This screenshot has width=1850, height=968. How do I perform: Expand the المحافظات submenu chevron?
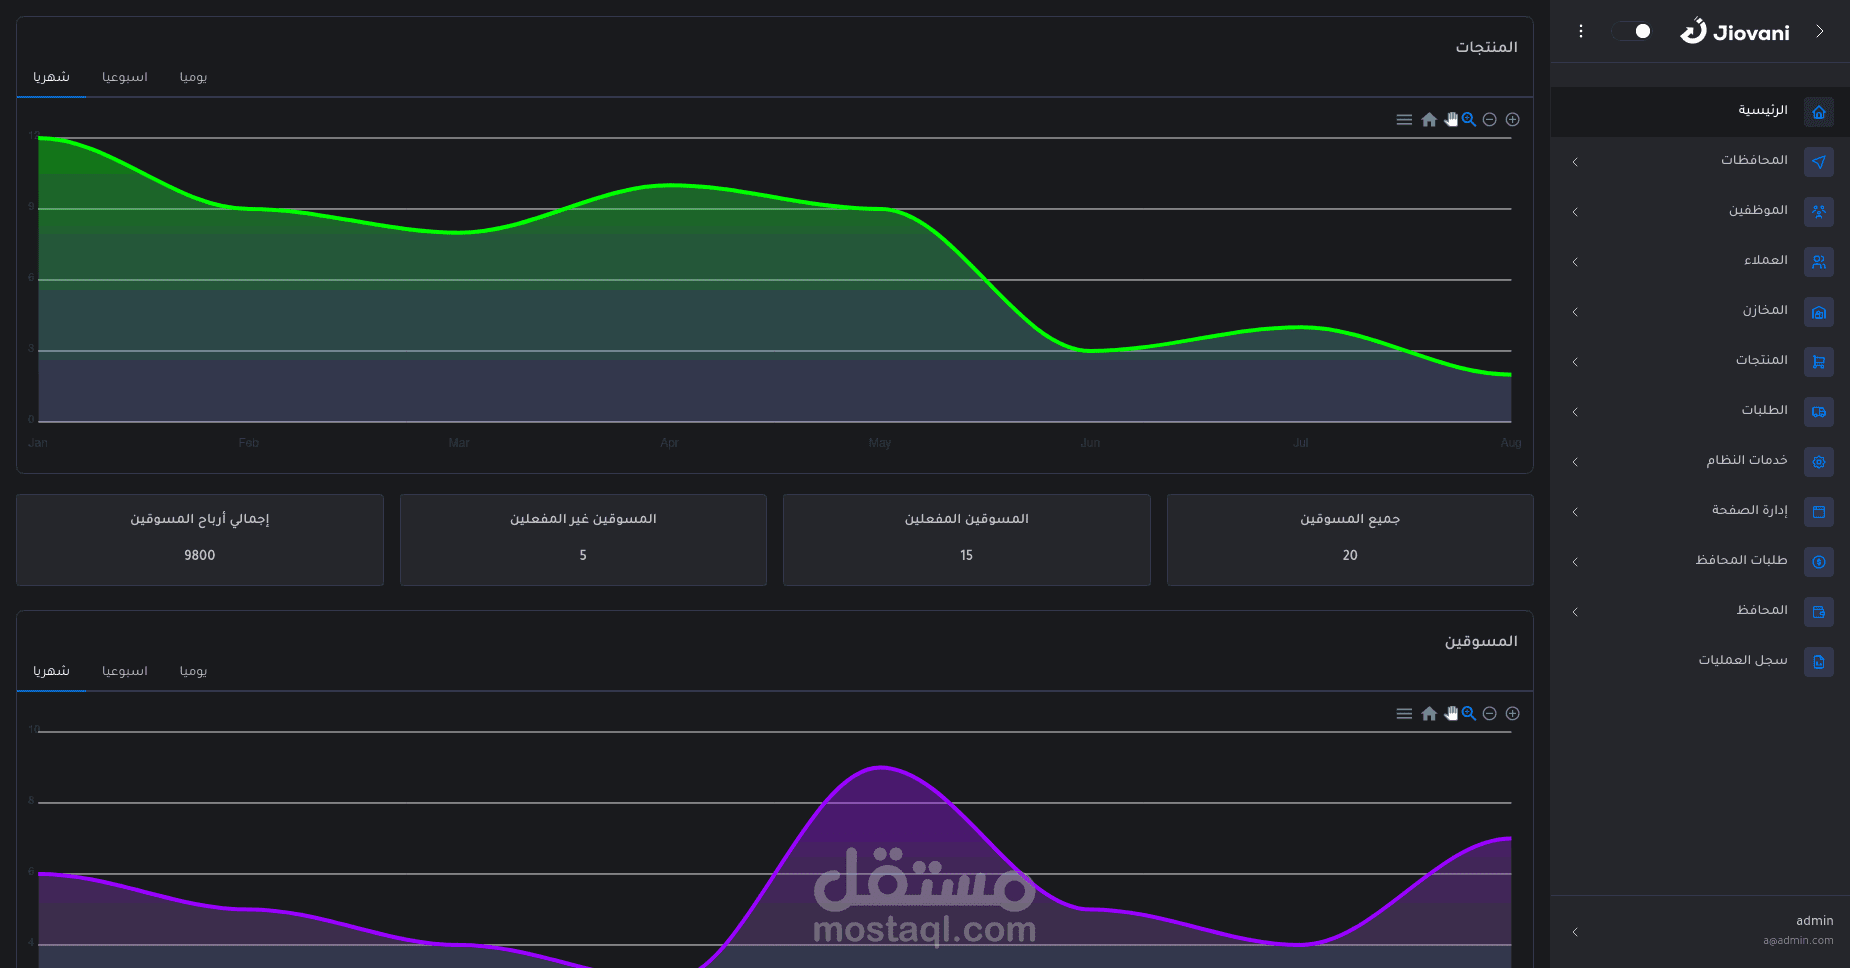(1575, 162)
